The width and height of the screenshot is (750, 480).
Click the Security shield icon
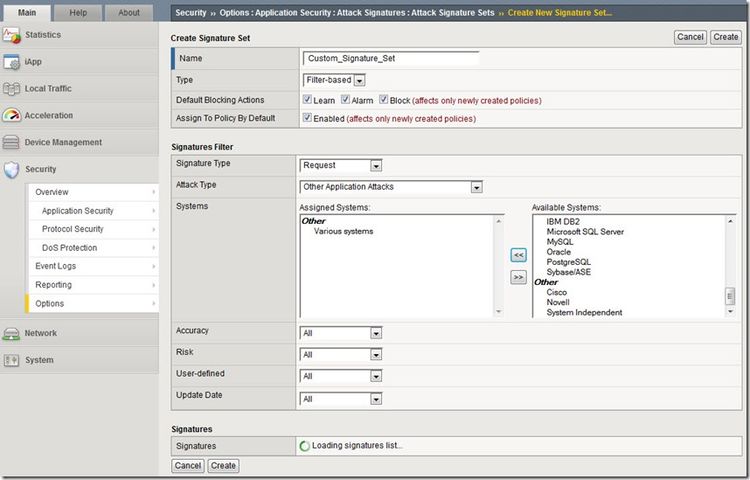point(11,170)
